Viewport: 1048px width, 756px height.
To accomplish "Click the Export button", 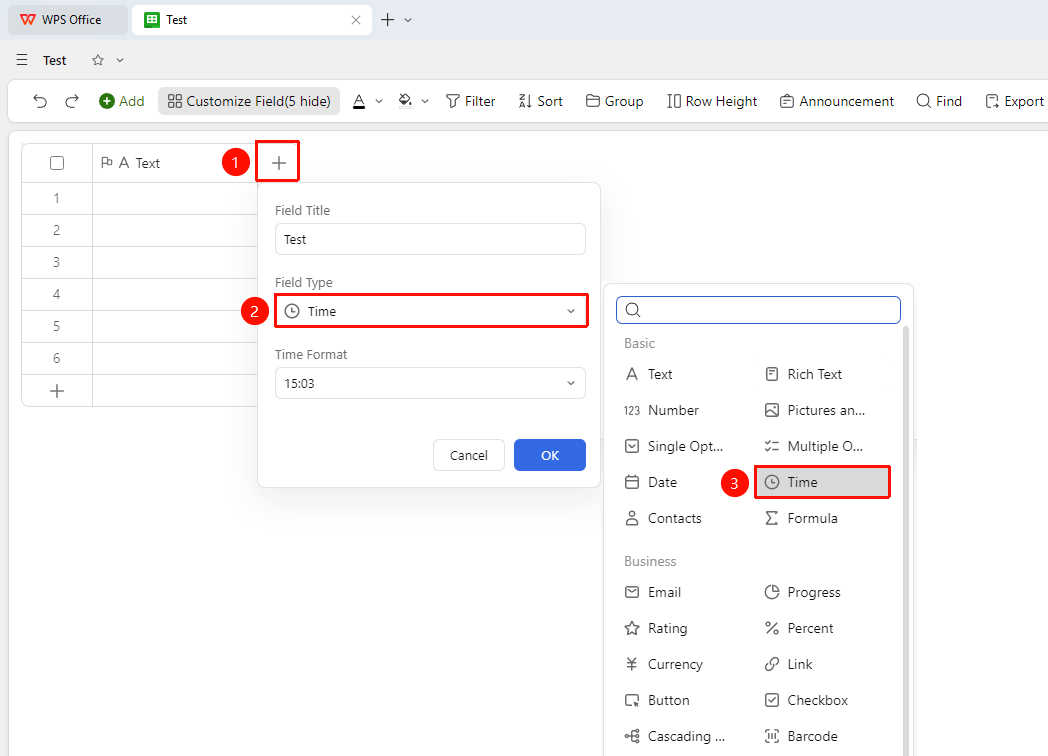I will 1014,101.
